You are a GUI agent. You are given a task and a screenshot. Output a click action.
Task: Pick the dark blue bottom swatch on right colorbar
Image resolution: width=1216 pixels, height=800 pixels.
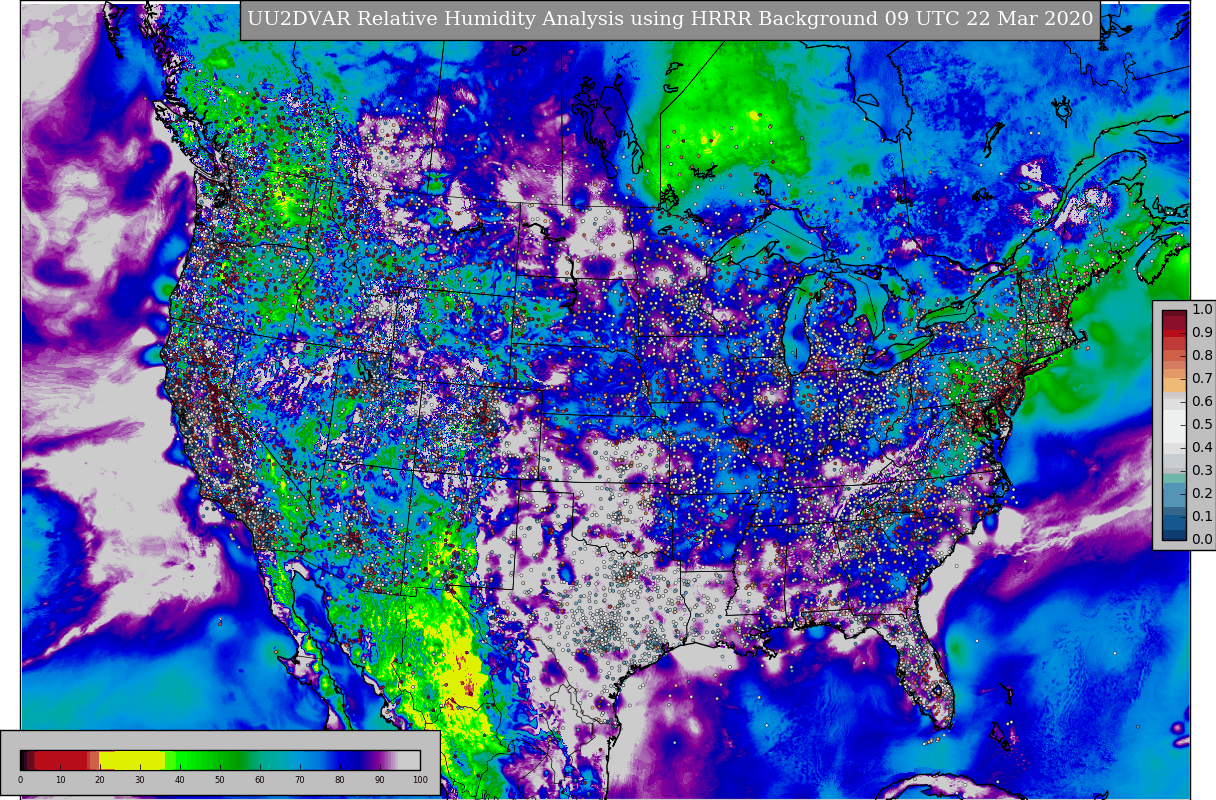1174,534
